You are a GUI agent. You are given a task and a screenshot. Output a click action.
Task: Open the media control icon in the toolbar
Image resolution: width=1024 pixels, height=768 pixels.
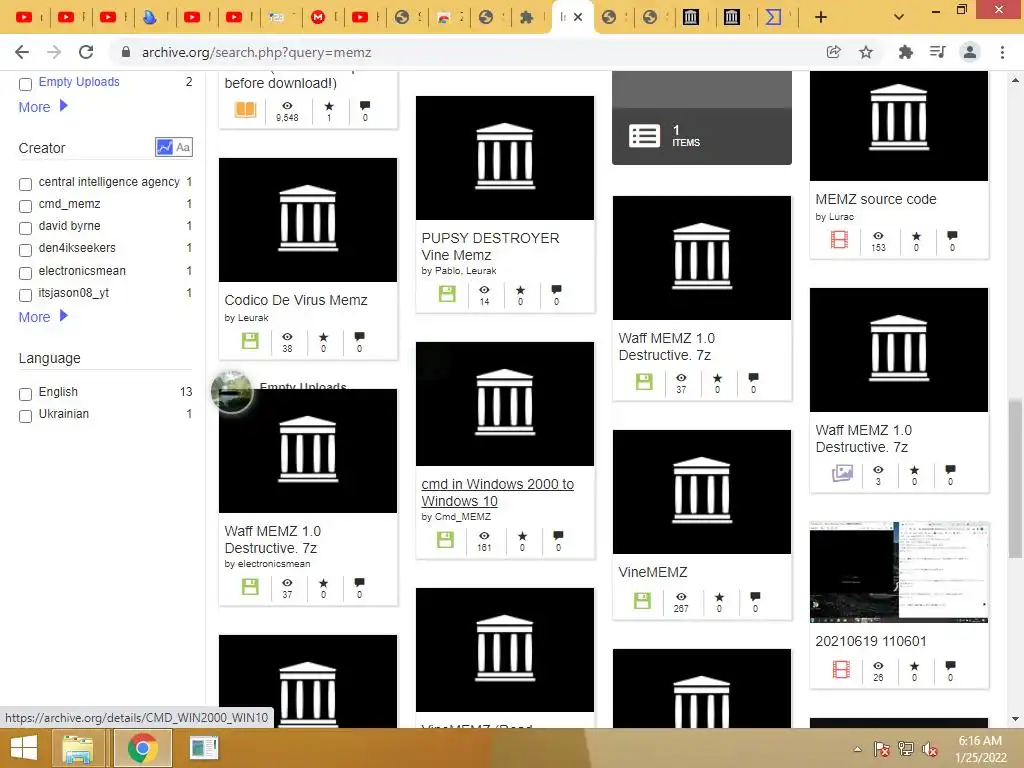pos(937,52)
